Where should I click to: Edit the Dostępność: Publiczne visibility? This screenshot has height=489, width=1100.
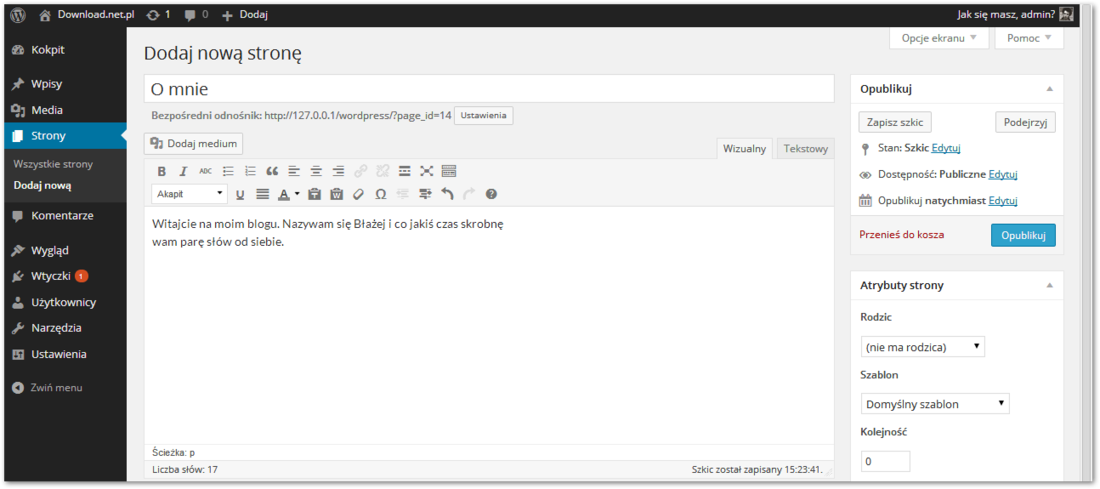1003,175
